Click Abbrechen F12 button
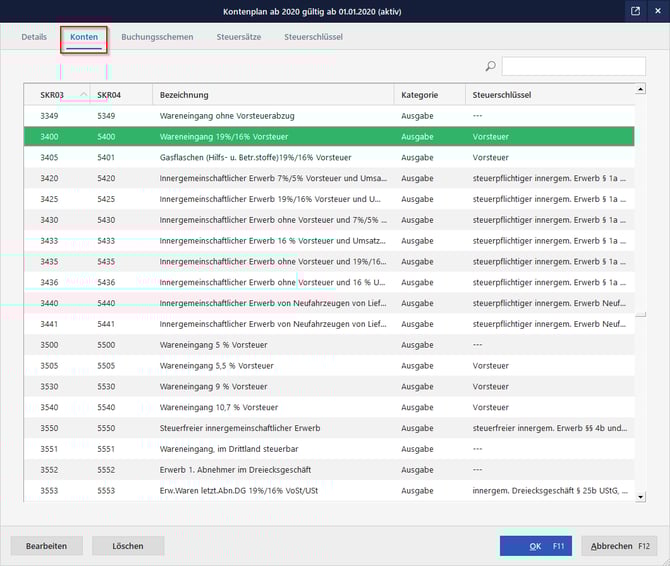Screen dimensions: 670x566 coord(620,546)
